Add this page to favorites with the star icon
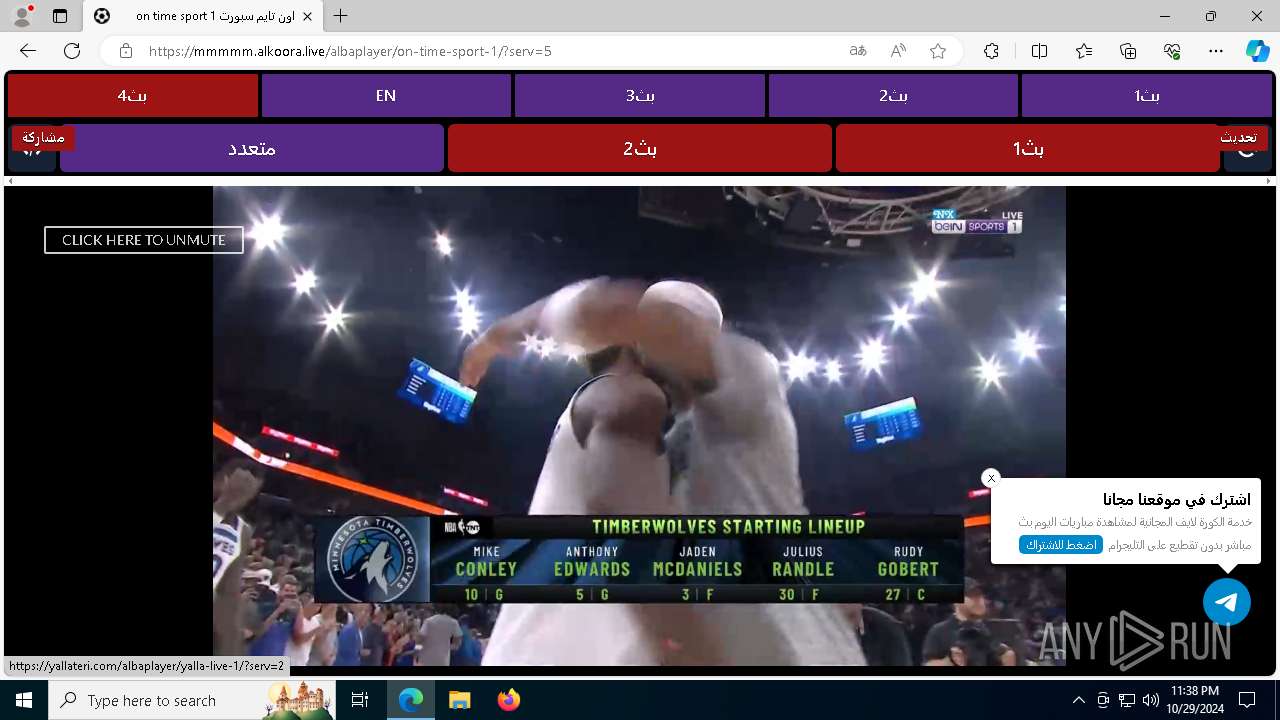The height and width of the screenshot is (720, 1280). coord(938,51)
